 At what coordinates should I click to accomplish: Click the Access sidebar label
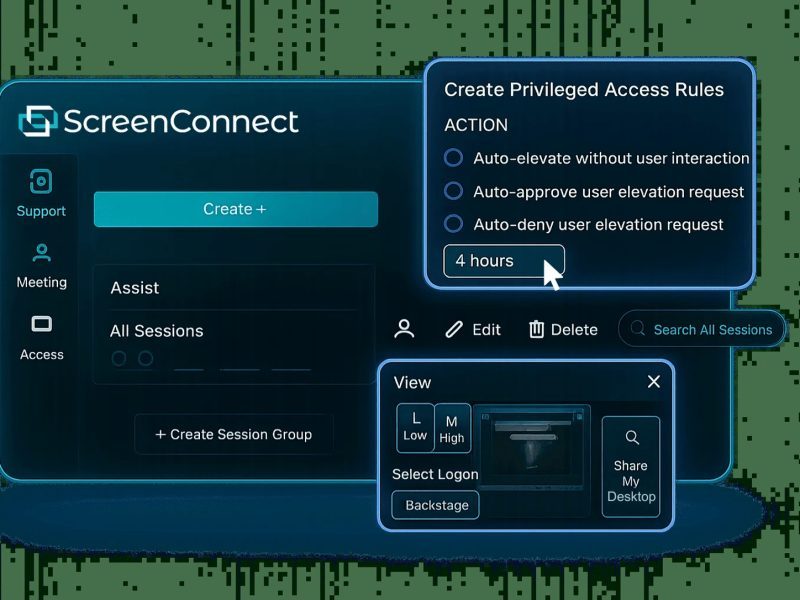(41, 355)
